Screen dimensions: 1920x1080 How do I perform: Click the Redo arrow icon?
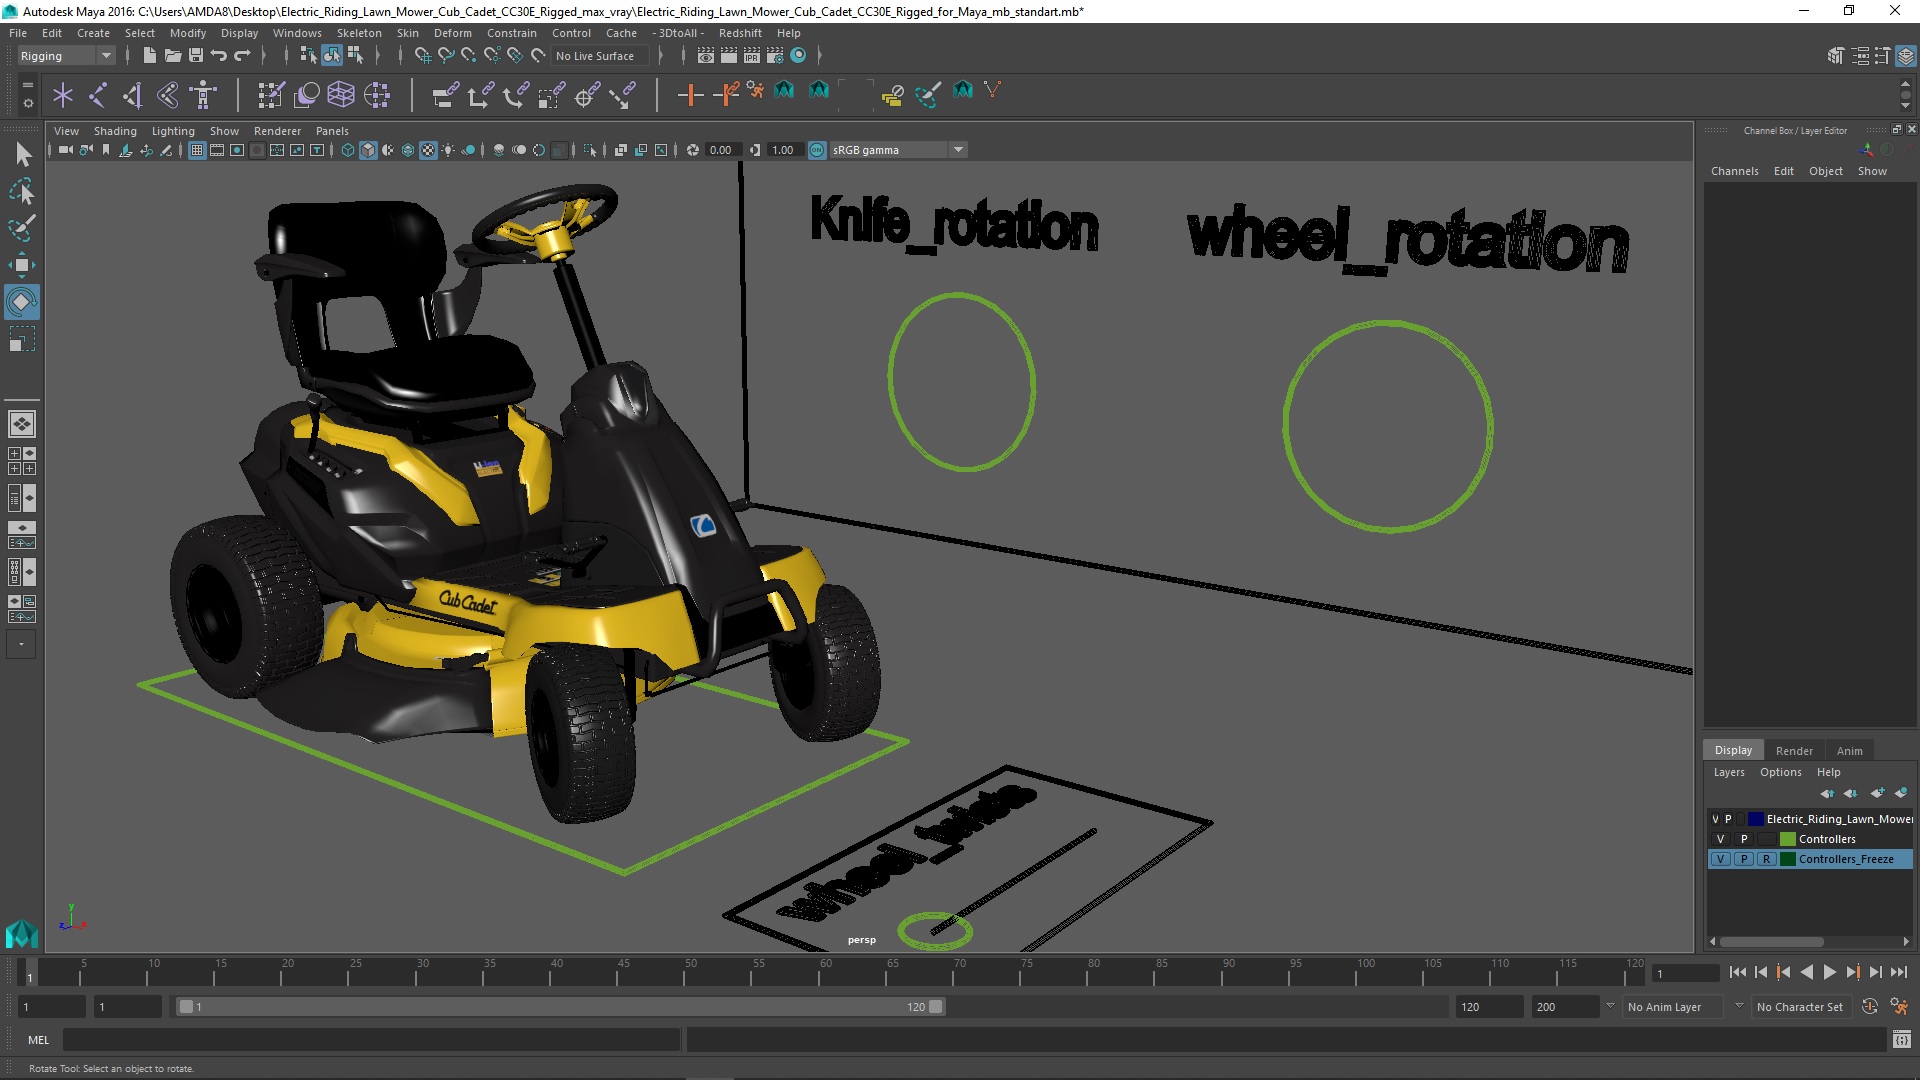click(x=242, y=56)
